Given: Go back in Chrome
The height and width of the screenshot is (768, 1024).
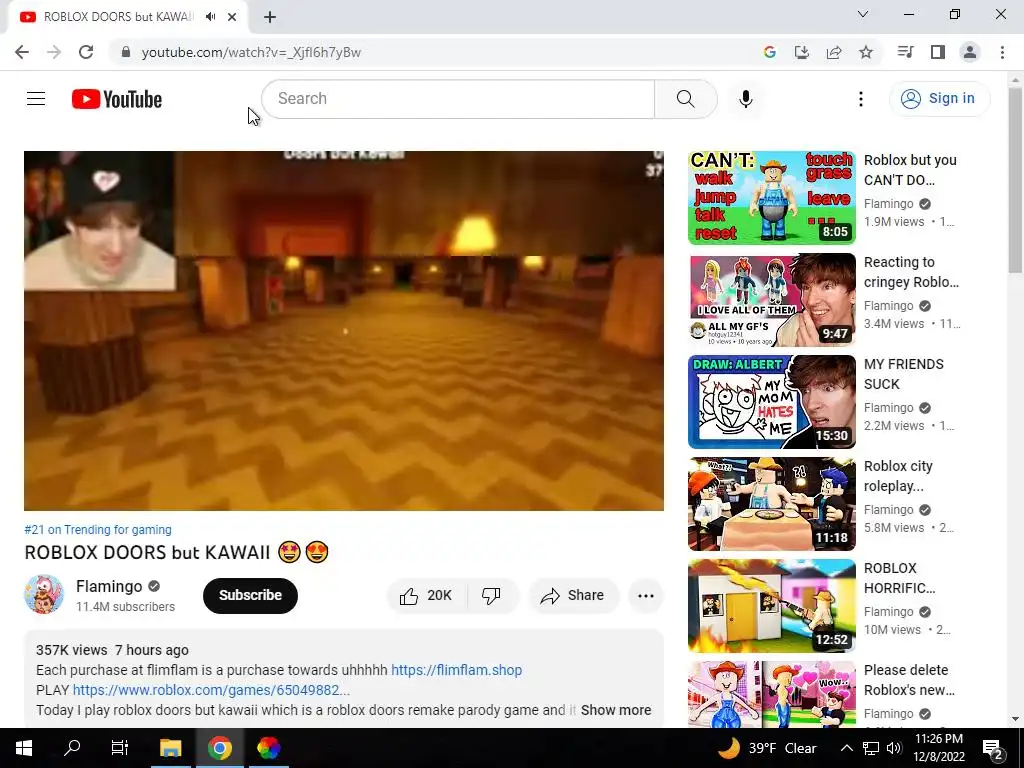Looking at the screenshot, I should coord(22,52).
